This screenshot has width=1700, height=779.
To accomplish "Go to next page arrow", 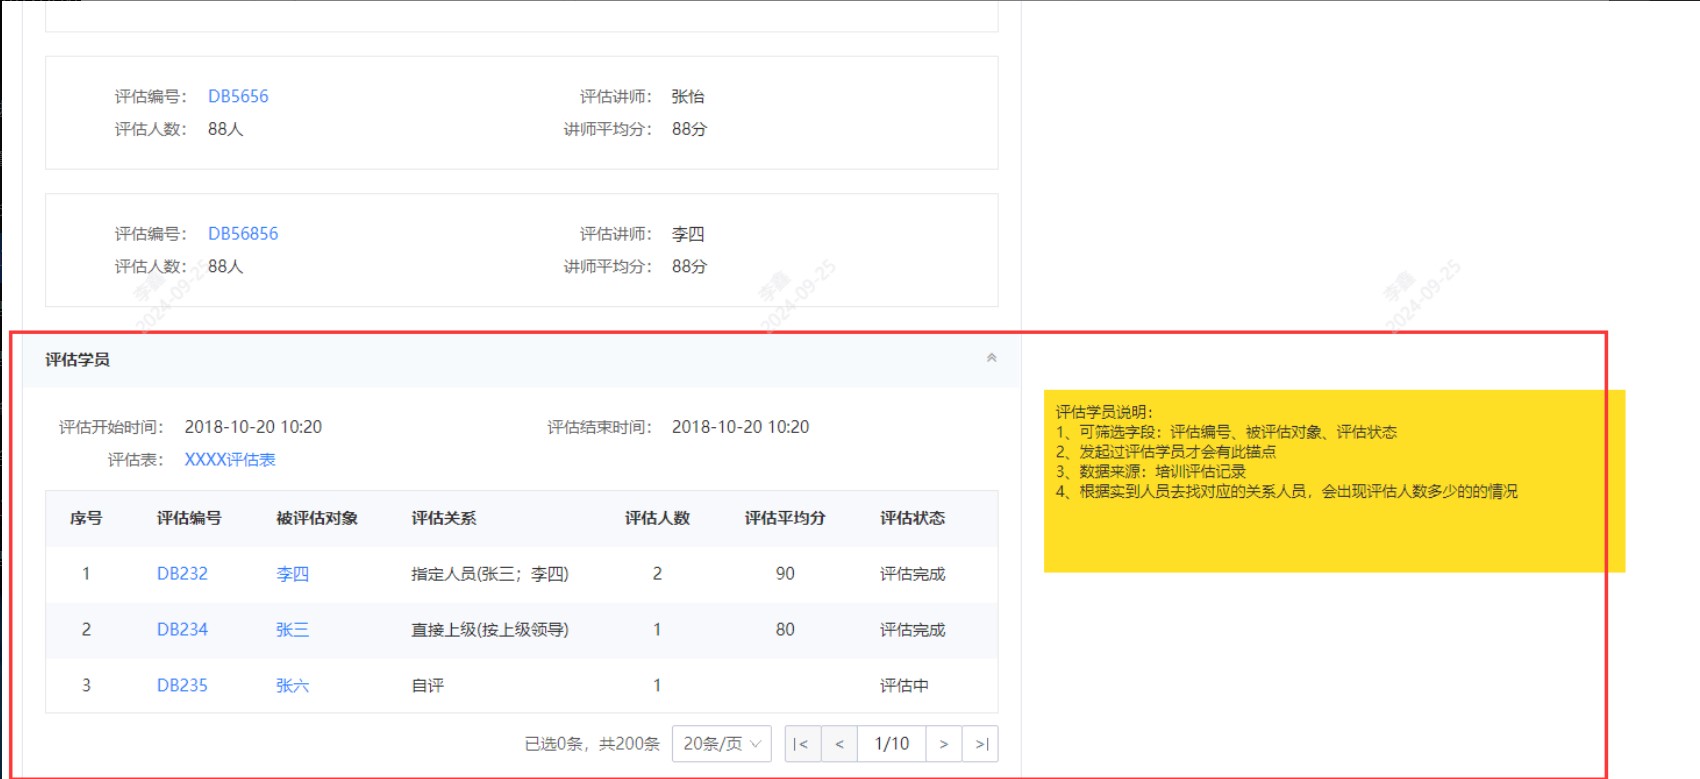I will click(x=943, y=744).
